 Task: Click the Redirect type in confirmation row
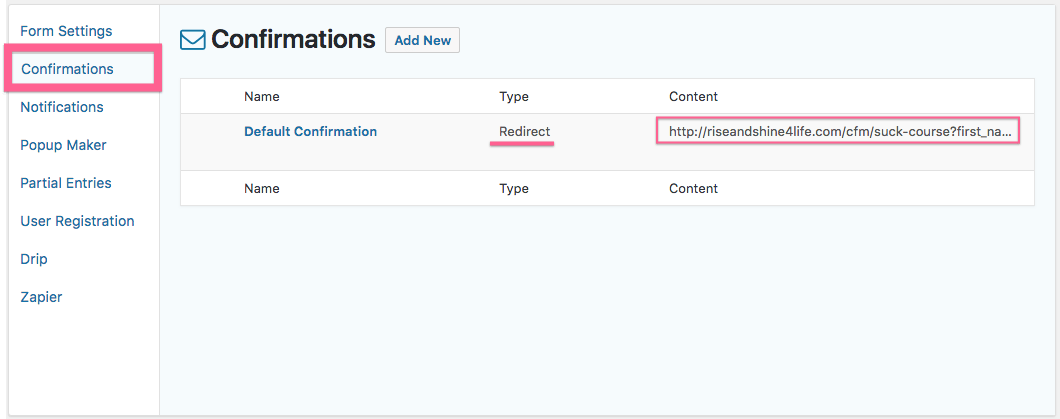[524, 131]
